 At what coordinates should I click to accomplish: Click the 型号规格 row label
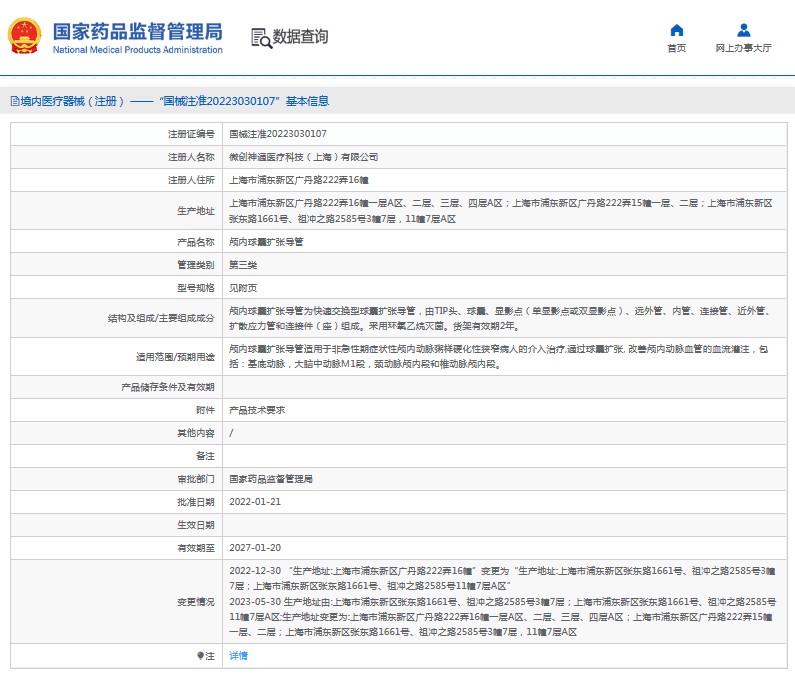pos(196,288)
